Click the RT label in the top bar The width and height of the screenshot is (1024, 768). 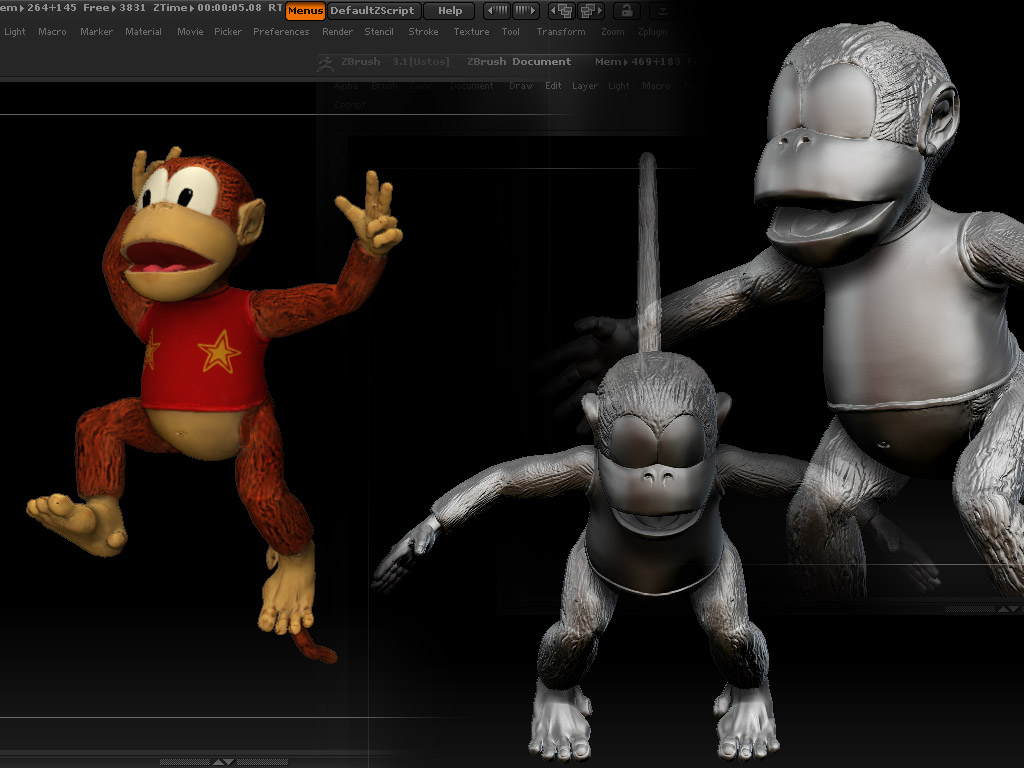point(275,8)
